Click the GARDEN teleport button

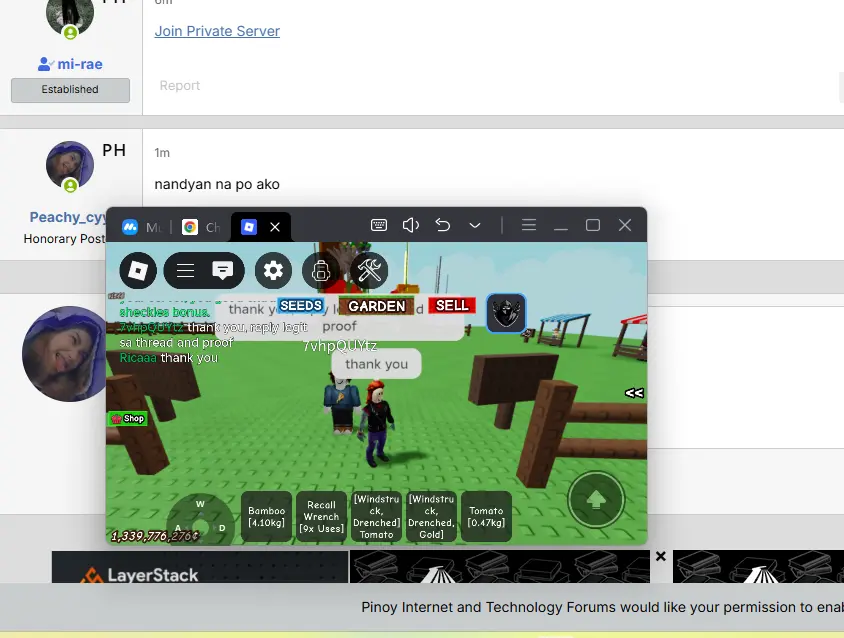(377, 306)
